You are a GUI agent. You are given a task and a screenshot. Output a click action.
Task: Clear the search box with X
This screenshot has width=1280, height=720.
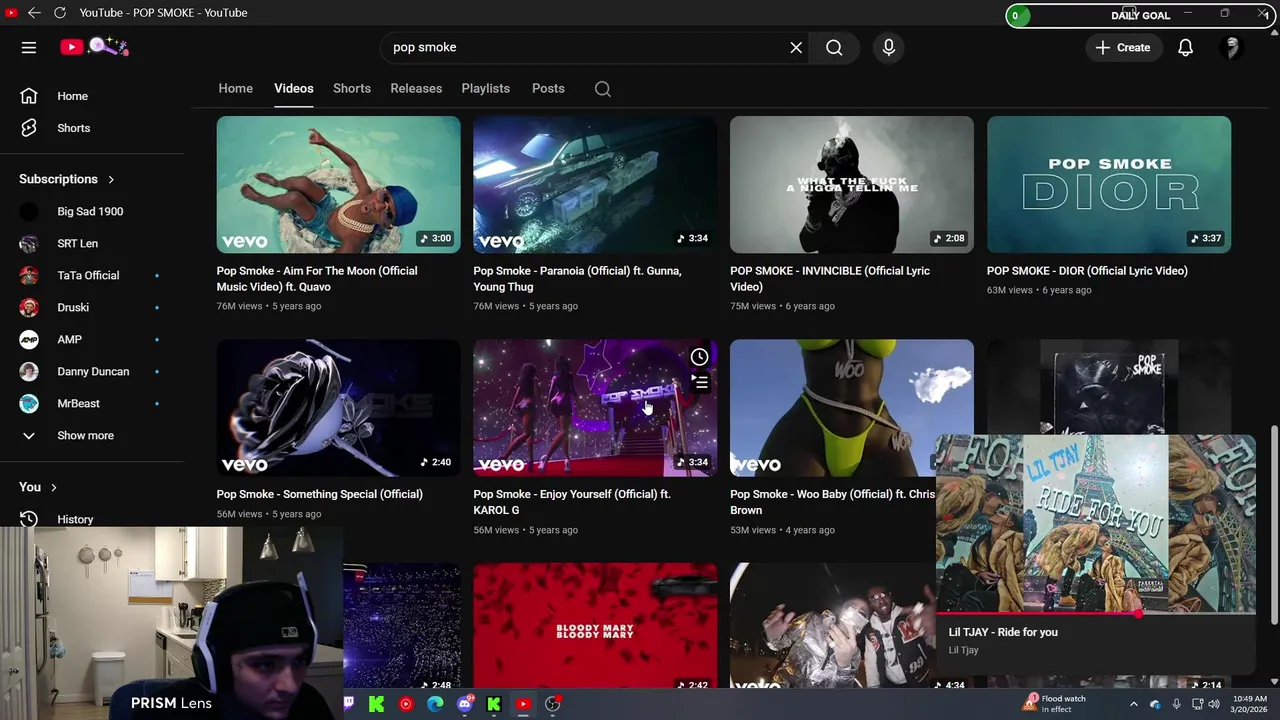[x=796, y=47]
